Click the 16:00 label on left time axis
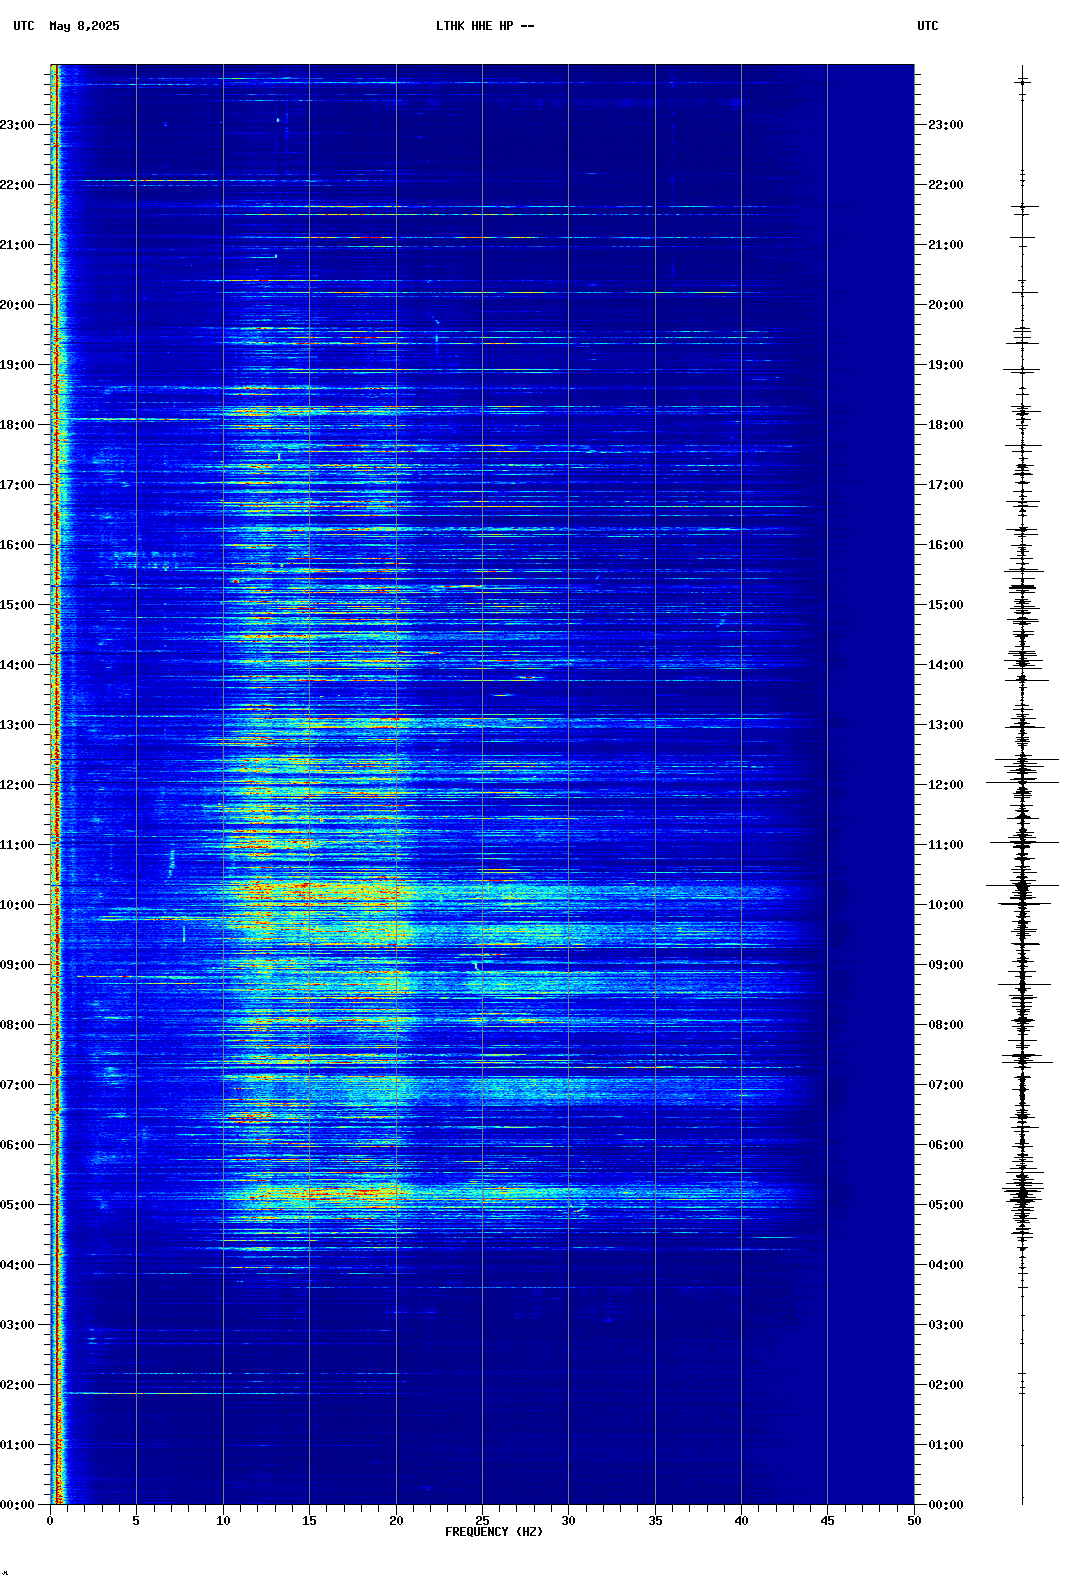The image size is (1066, 1584). click(17, 545)
